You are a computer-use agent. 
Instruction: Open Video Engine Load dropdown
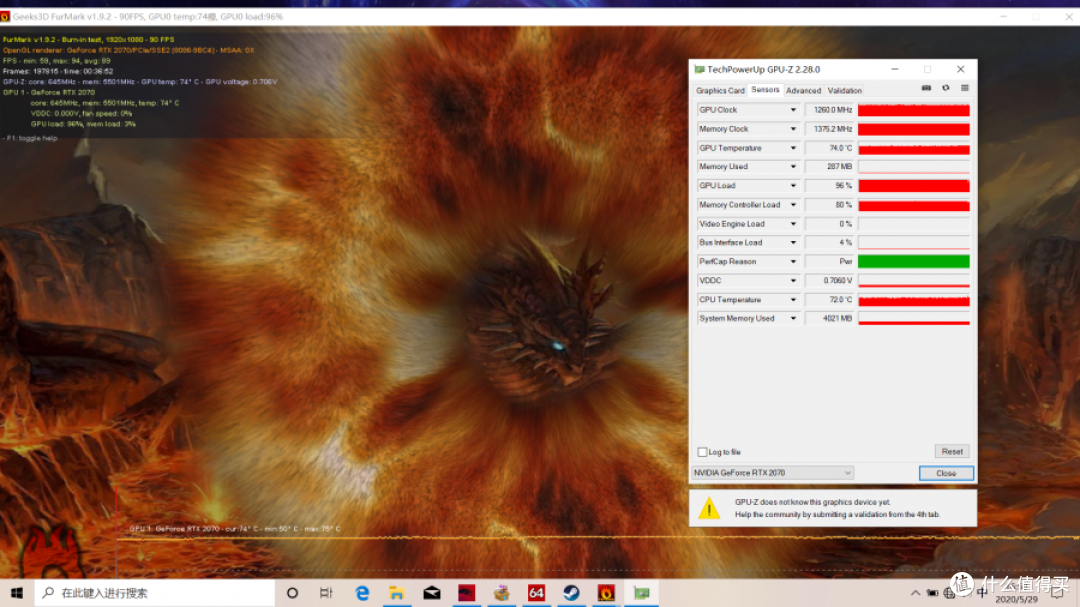[x=793, y=224]
